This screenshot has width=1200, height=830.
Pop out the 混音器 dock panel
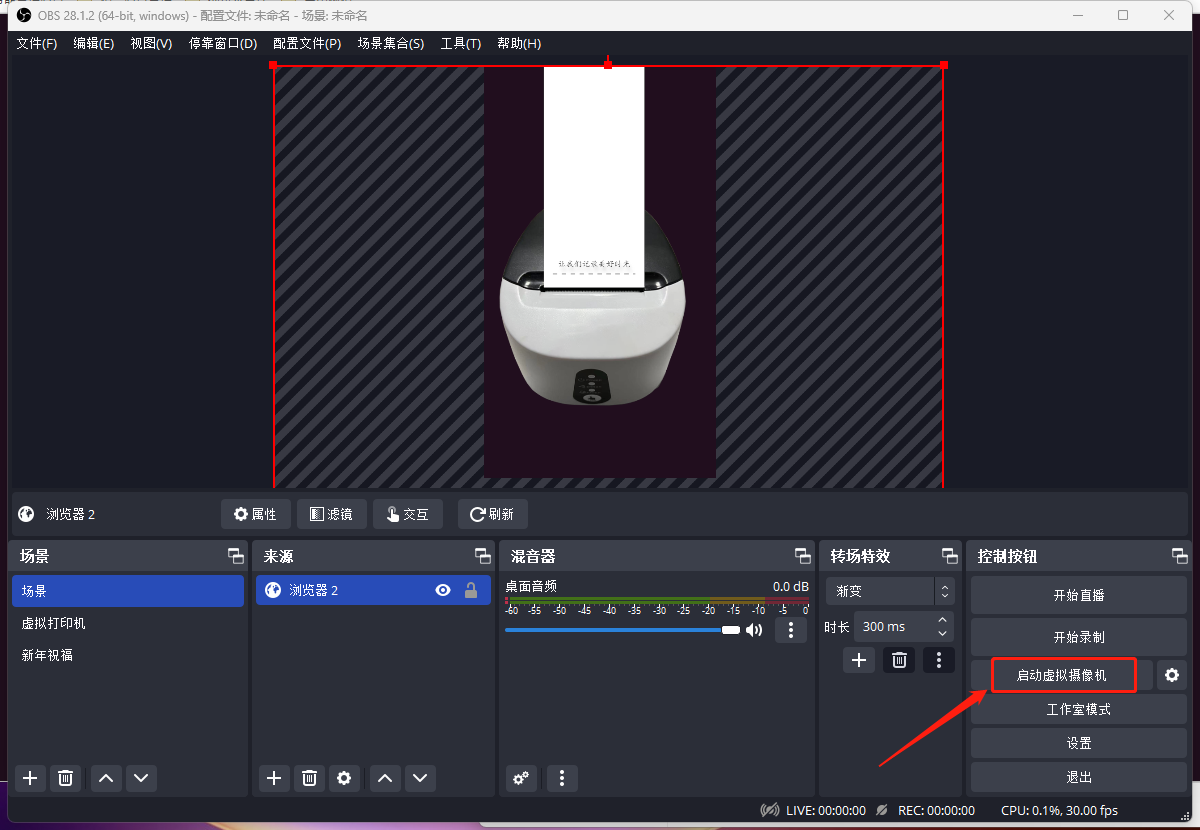(x=802, y=556)
